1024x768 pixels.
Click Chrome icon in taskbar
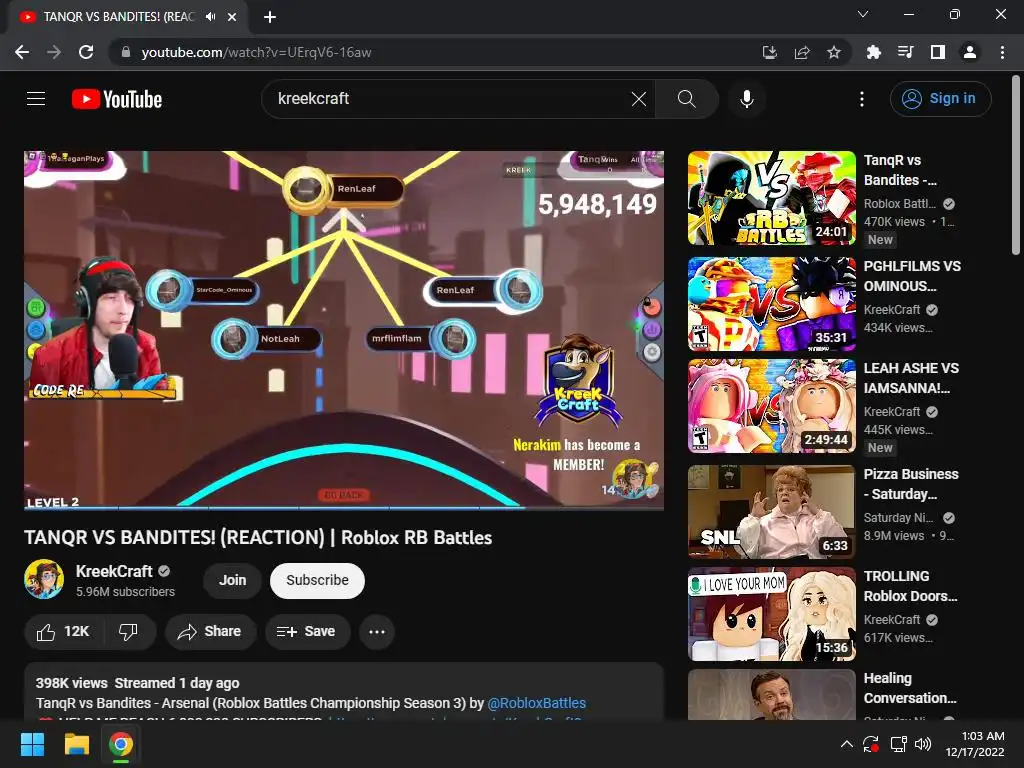tap(121, 744)
